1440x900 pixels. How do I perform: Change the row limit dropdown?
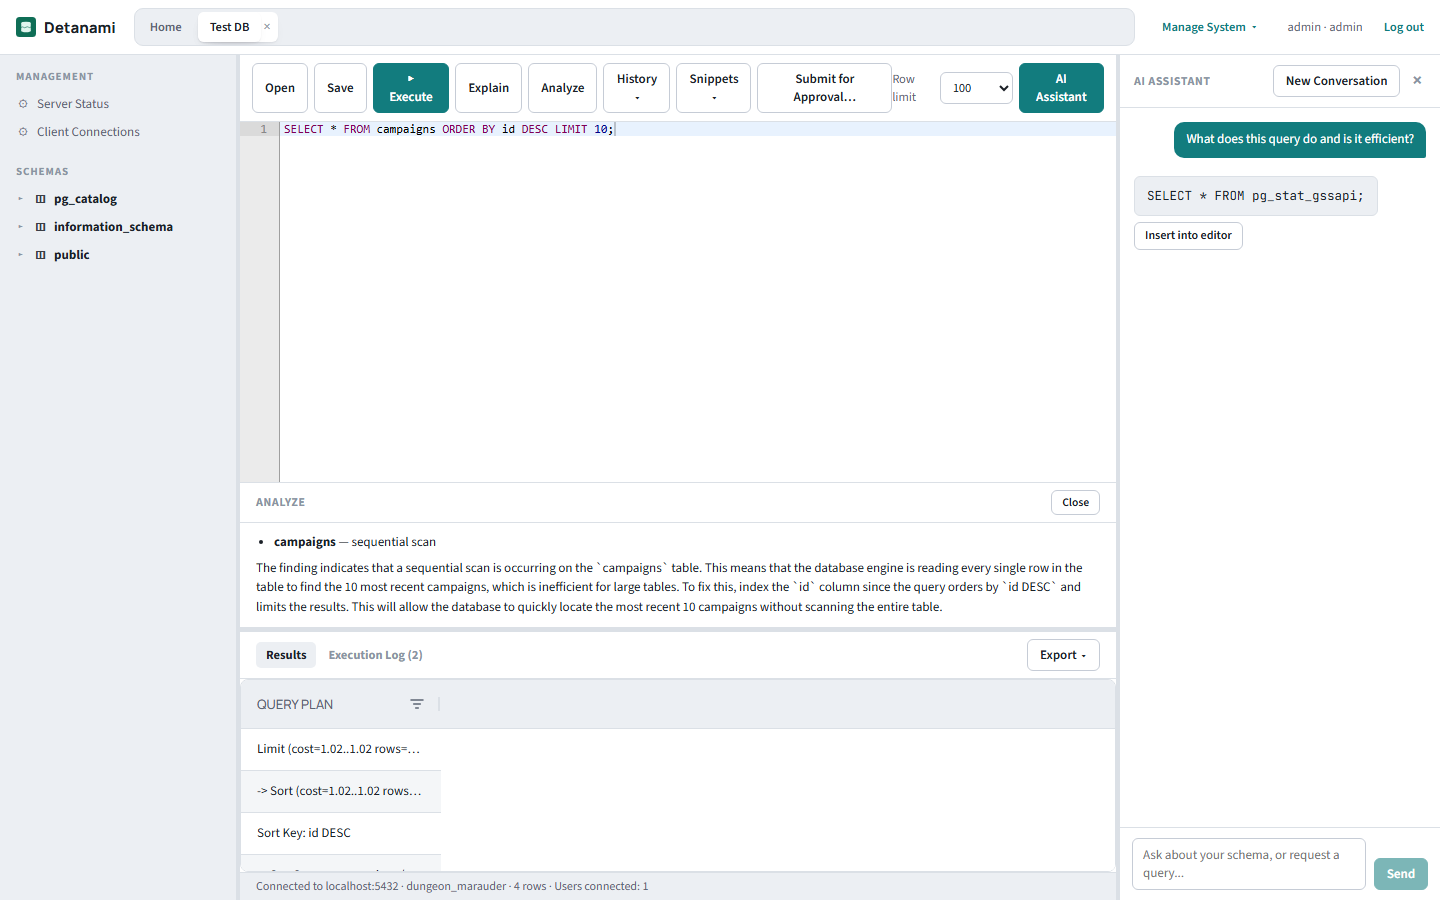[x=976, y=88]
